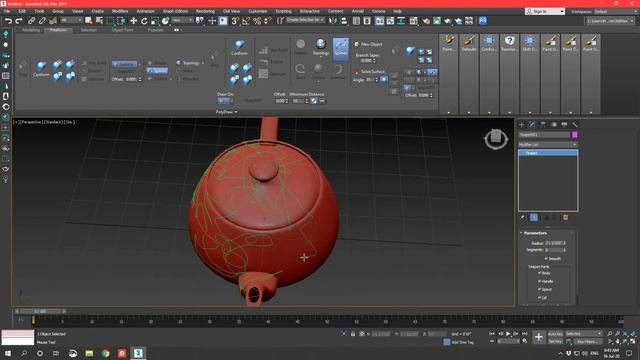640x360 pixels.
Task: Open the Display tab in command panel
Action: coord(564,124)
